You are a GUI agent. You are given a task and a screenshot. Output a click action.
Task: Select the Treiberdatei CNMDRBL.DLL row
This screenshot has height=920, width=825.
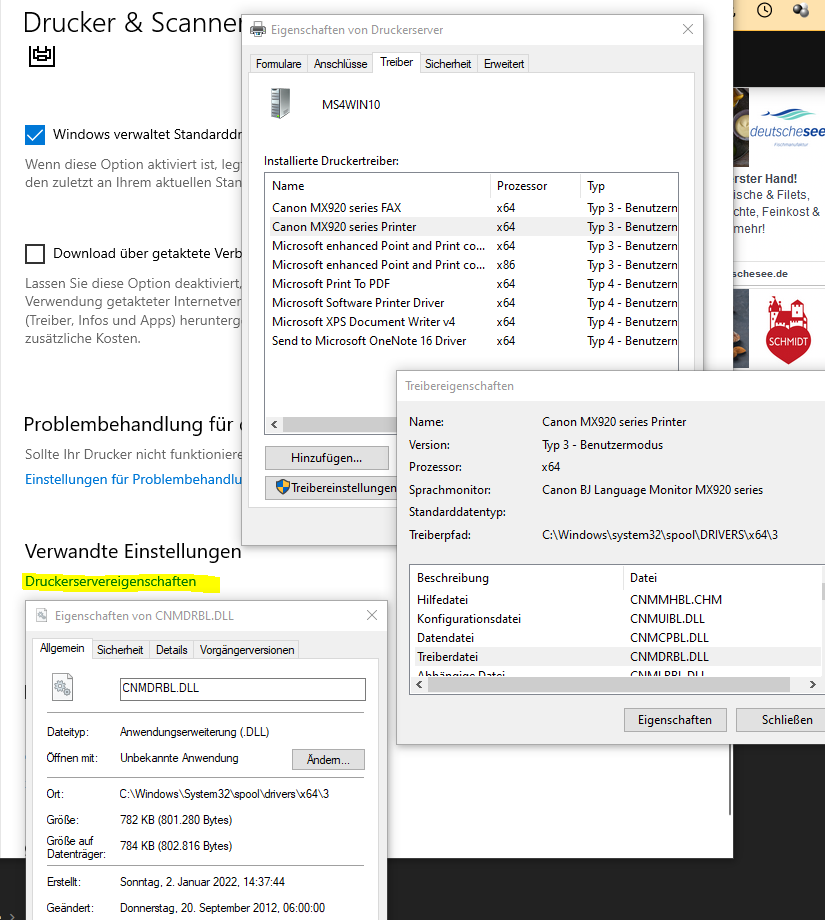[616, 657]
